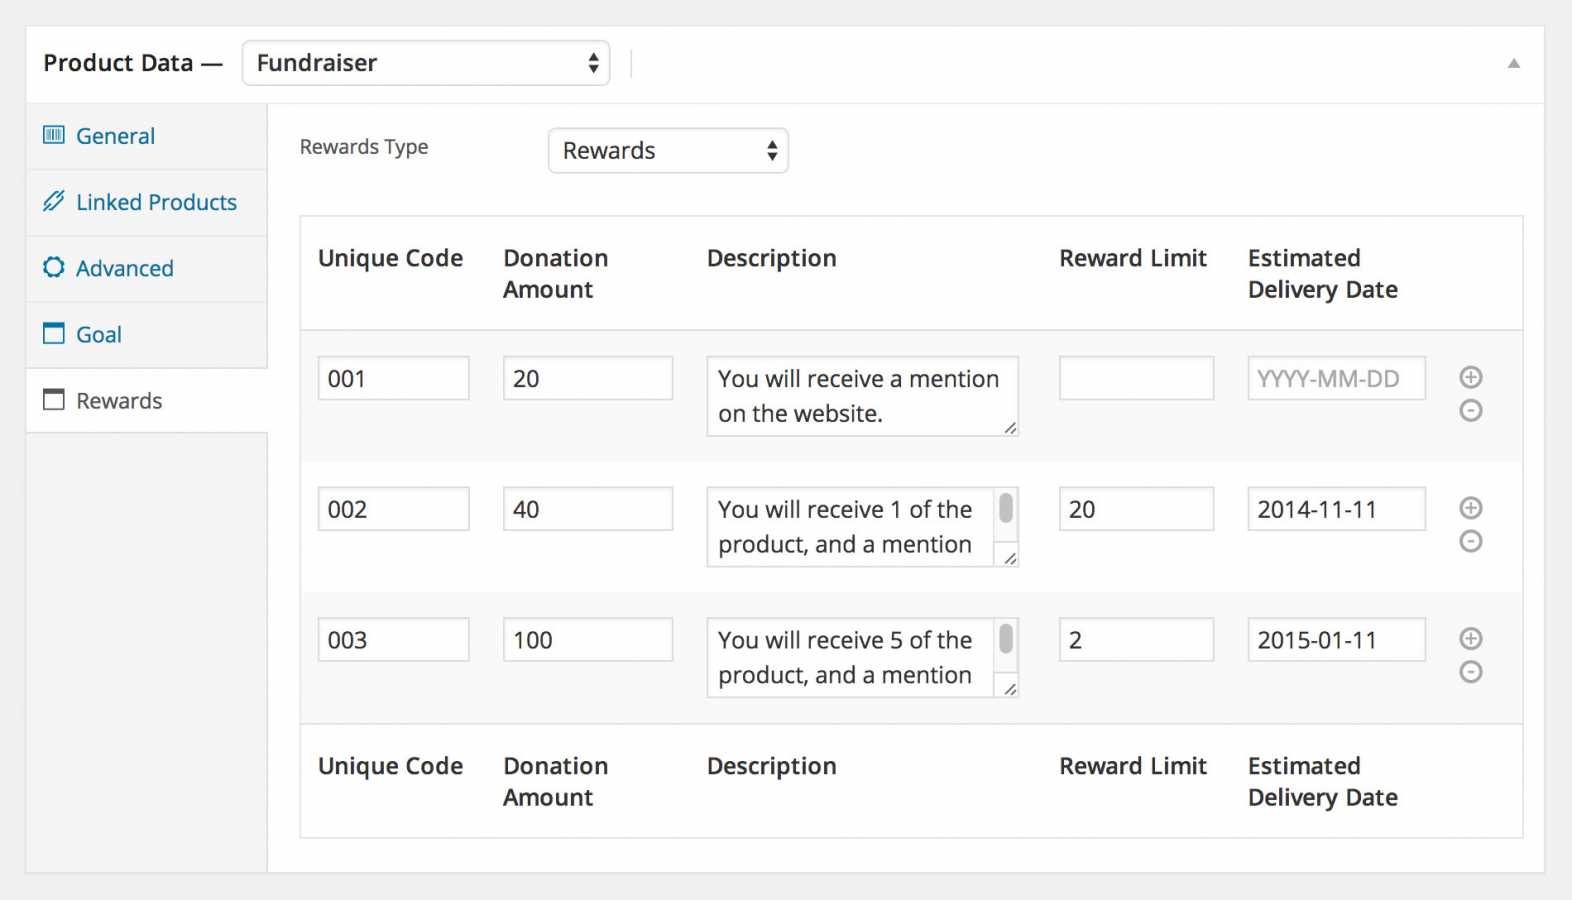The height and width of the screenshot is (900, 1572).
Task: Click the Rewards tab icon
Action: click(x=54, y=399)
